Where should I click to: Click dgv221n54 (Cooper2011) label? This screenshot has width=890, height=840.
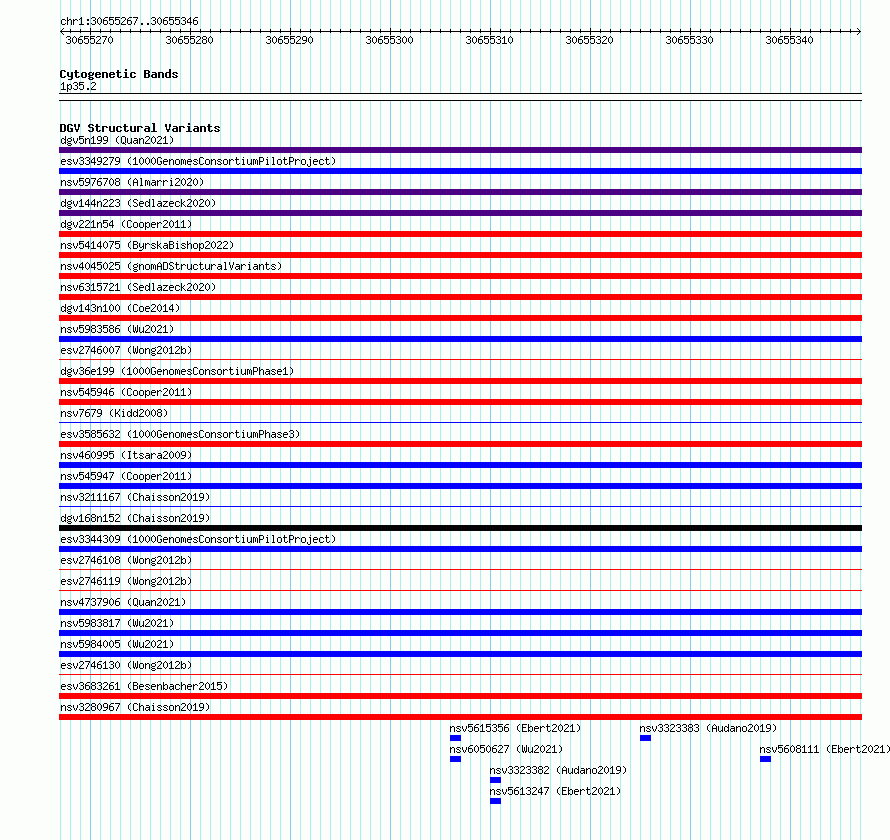point(126,224)
